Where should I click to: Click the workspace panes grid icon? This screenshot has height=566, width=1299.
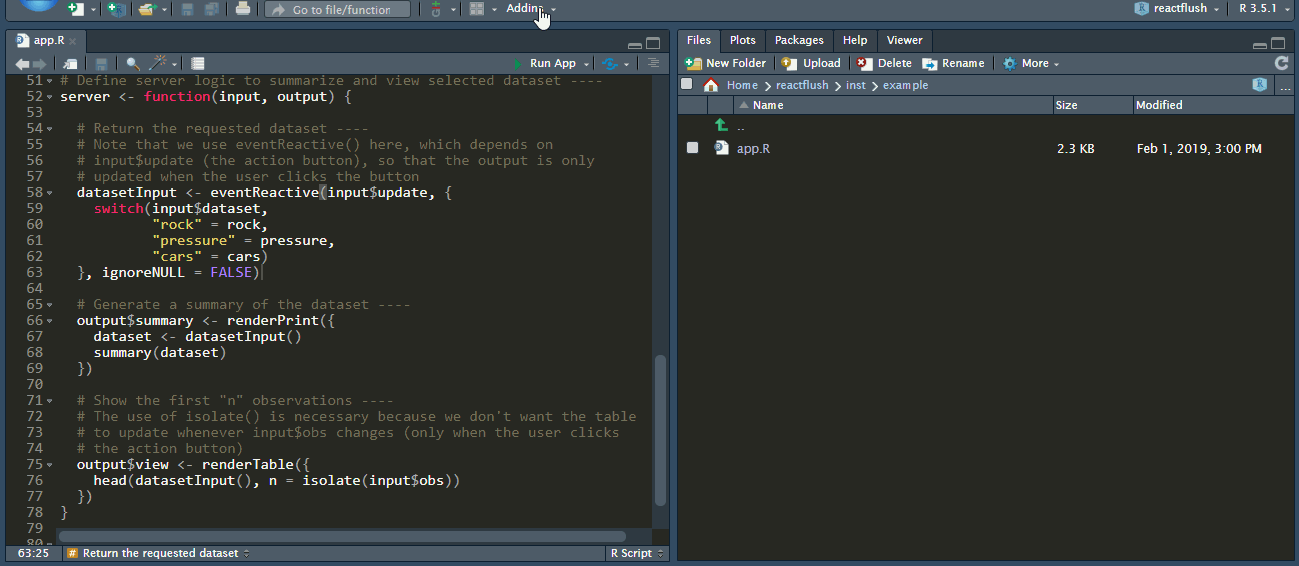[x=477, y=9]
